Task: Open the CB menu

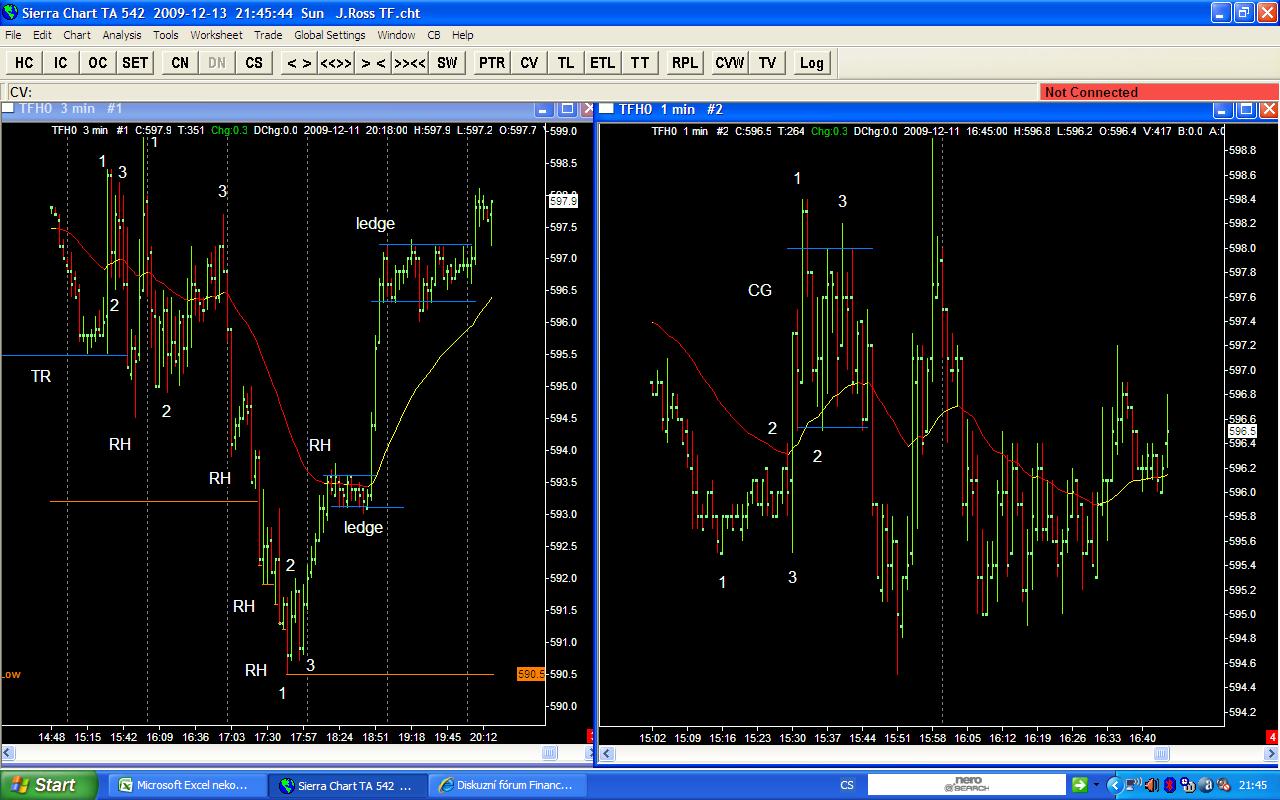Action: (x=434, y=35)
